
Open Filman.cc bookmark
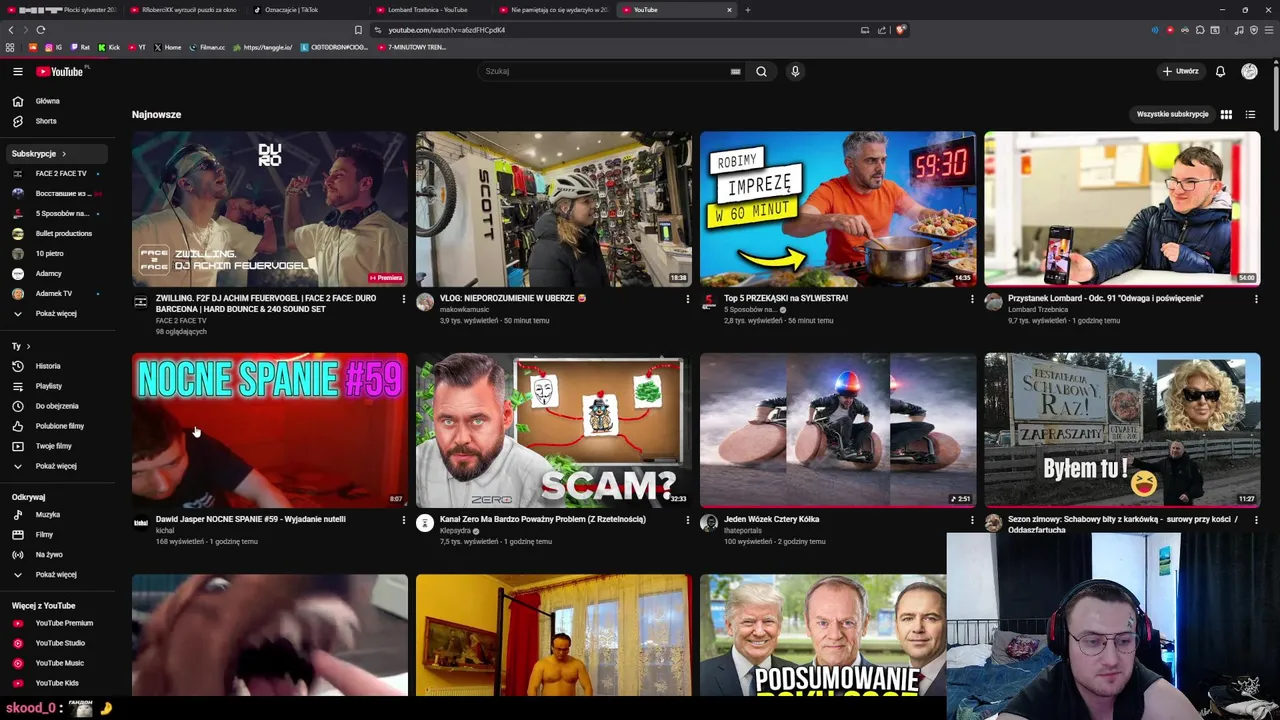point(206,47)
